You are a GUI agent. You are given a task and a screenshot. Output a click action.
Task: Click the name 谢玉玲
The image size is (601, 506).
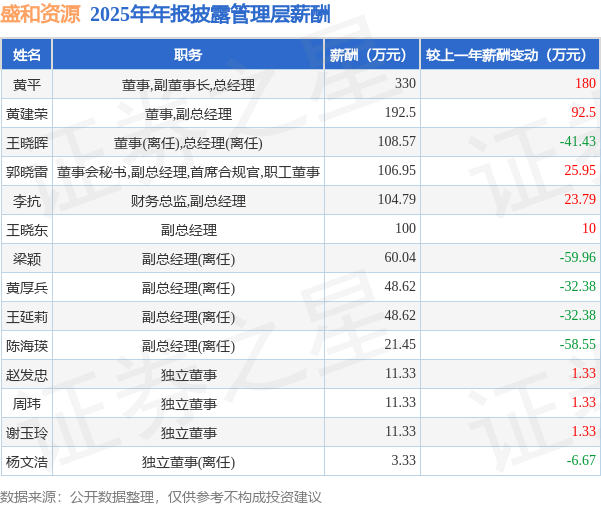26,433
